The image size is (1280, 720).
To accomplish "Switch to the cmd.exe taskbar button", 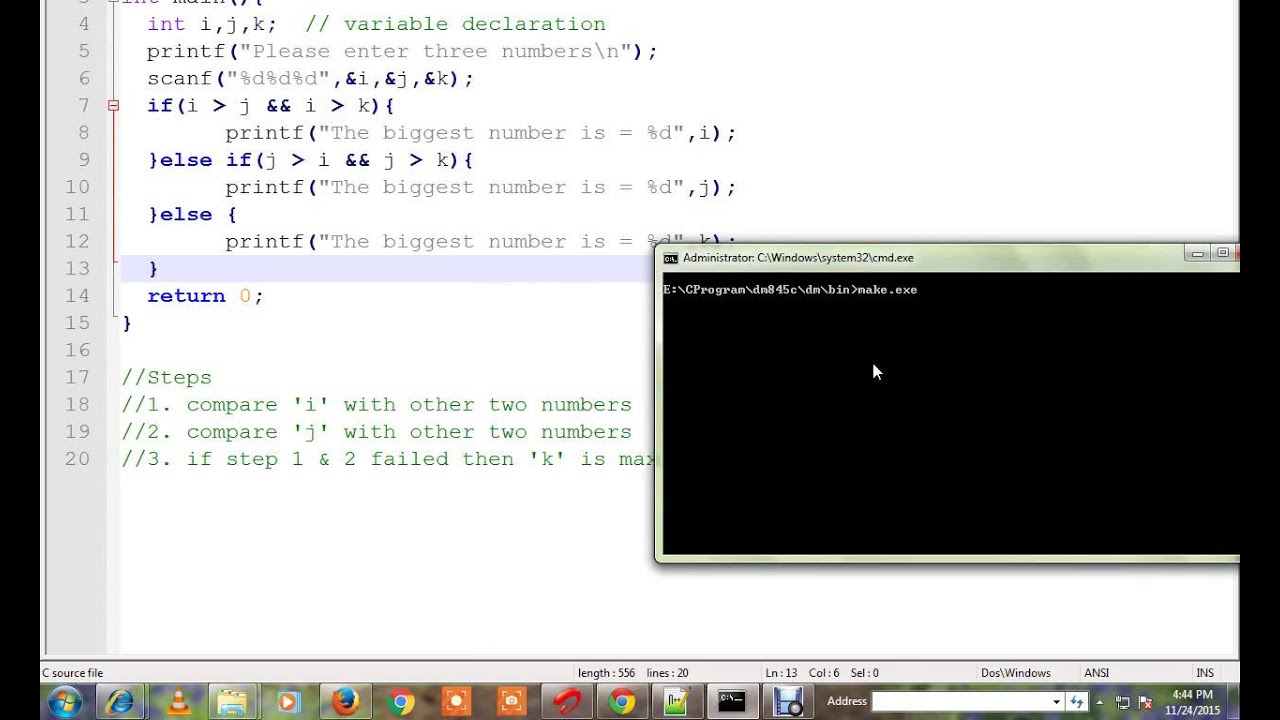I will [x=731, y=702].
